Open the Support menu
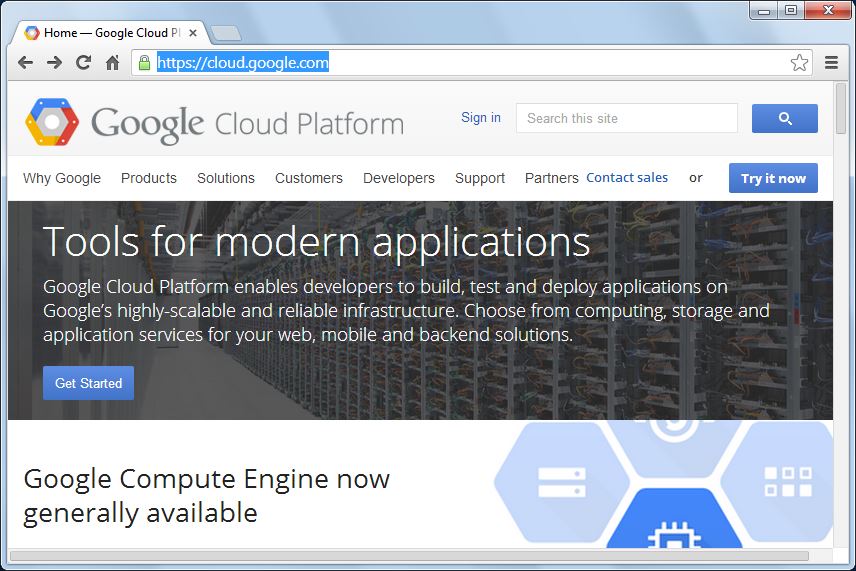The height and width of the screenshot is (571, 856). click(480, 179)
